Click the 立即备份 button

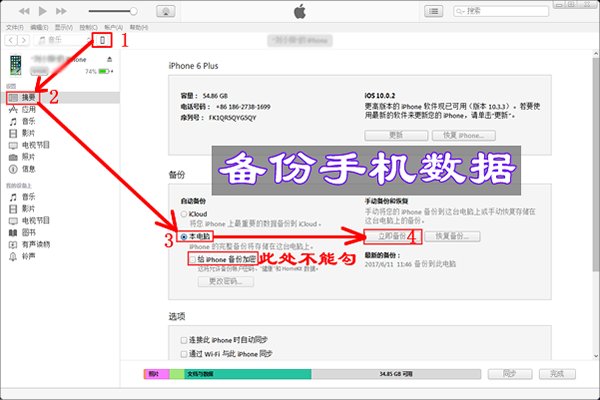[392, 236]
